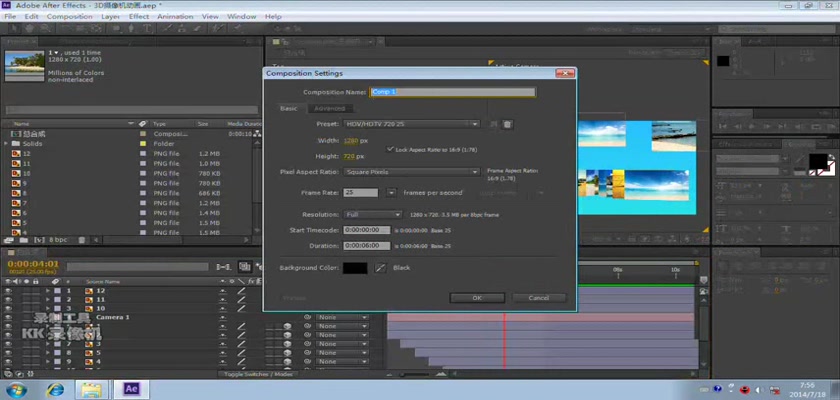Click the Composition Name input field
This screenshot has height=400, width=840.
(453, 92)
